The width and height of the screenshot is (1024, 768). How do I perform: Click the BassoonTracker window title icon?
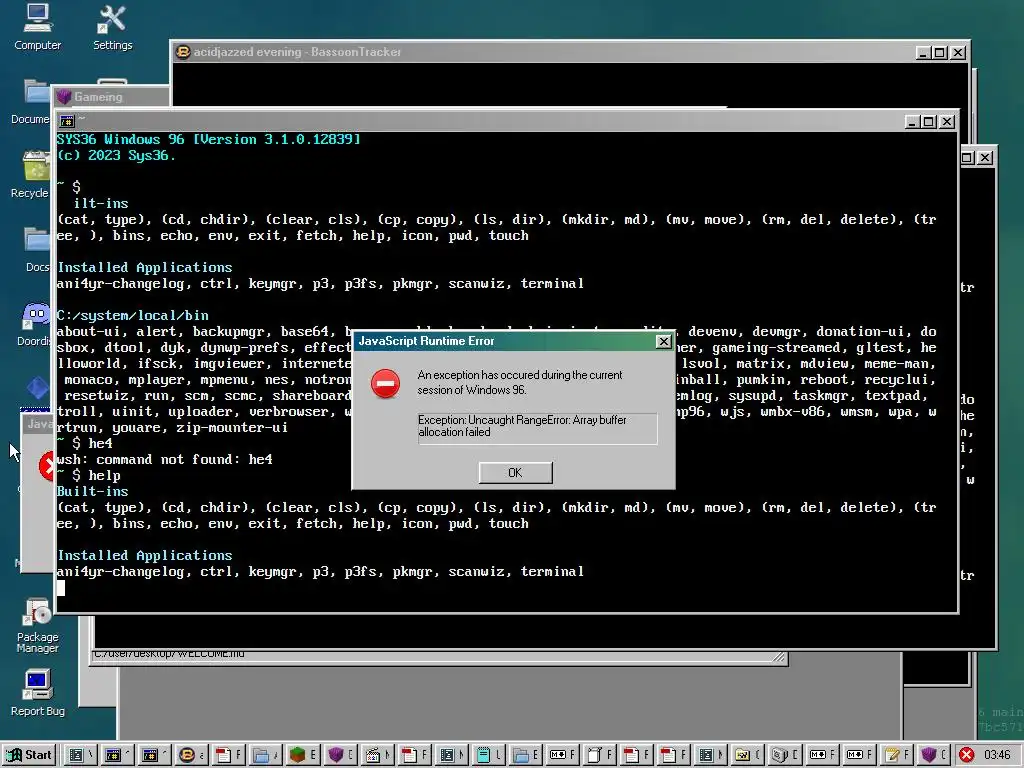coord(183,52)
